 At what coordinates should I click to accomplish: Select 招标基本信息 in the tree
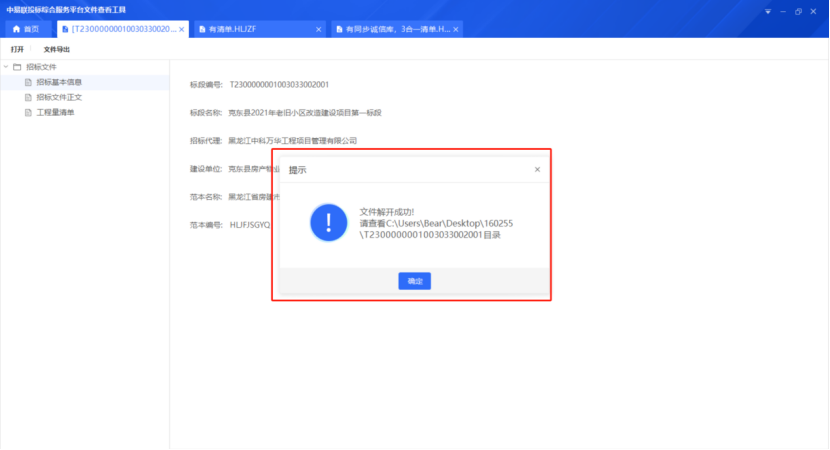click(x=59, y=82)
